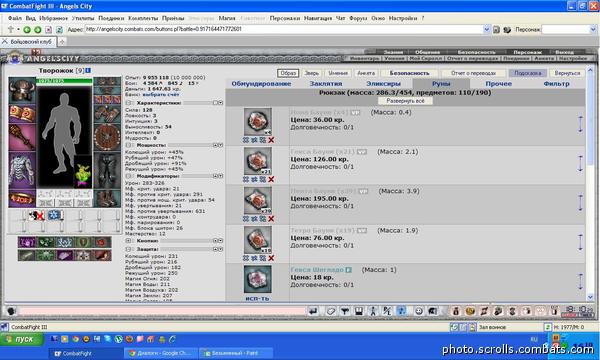Click the smiley face icon in chat bar
This screenshot has height=360, width=600.
419,311
